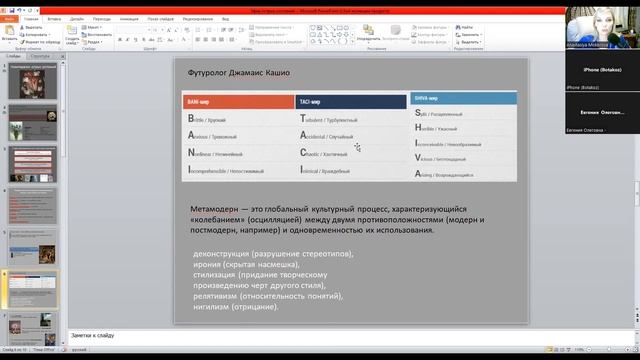The width and height of the screenshot is (640, 360).
Task: Switch to Переходы (Transitions) ribbon tab
Action: coord(102,19)
